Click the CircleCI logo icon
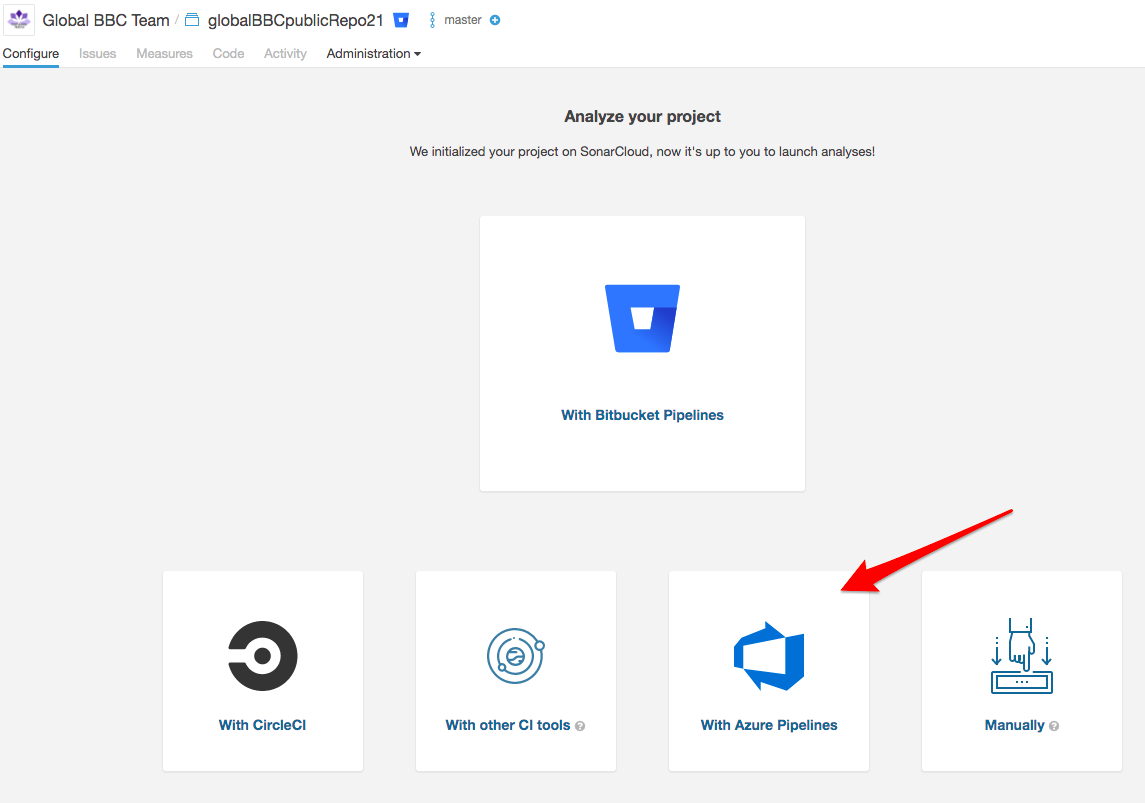Viewport: 1145px width, 803px height. [x=262, y=656]
